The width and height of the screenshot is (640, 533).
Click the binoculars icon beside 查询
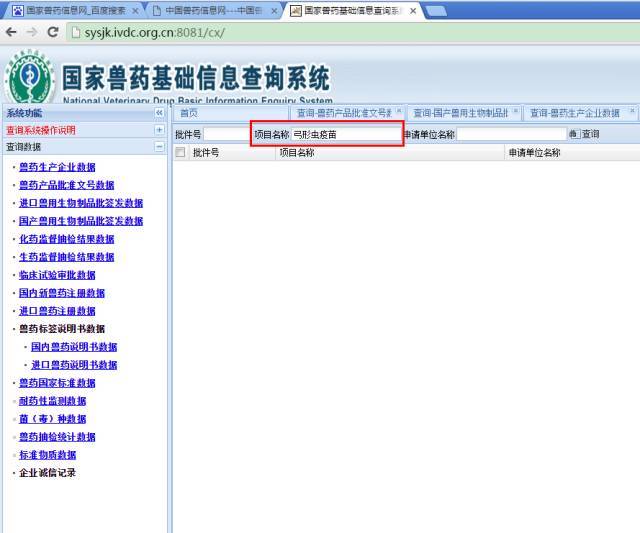click(x=573, y=134)
